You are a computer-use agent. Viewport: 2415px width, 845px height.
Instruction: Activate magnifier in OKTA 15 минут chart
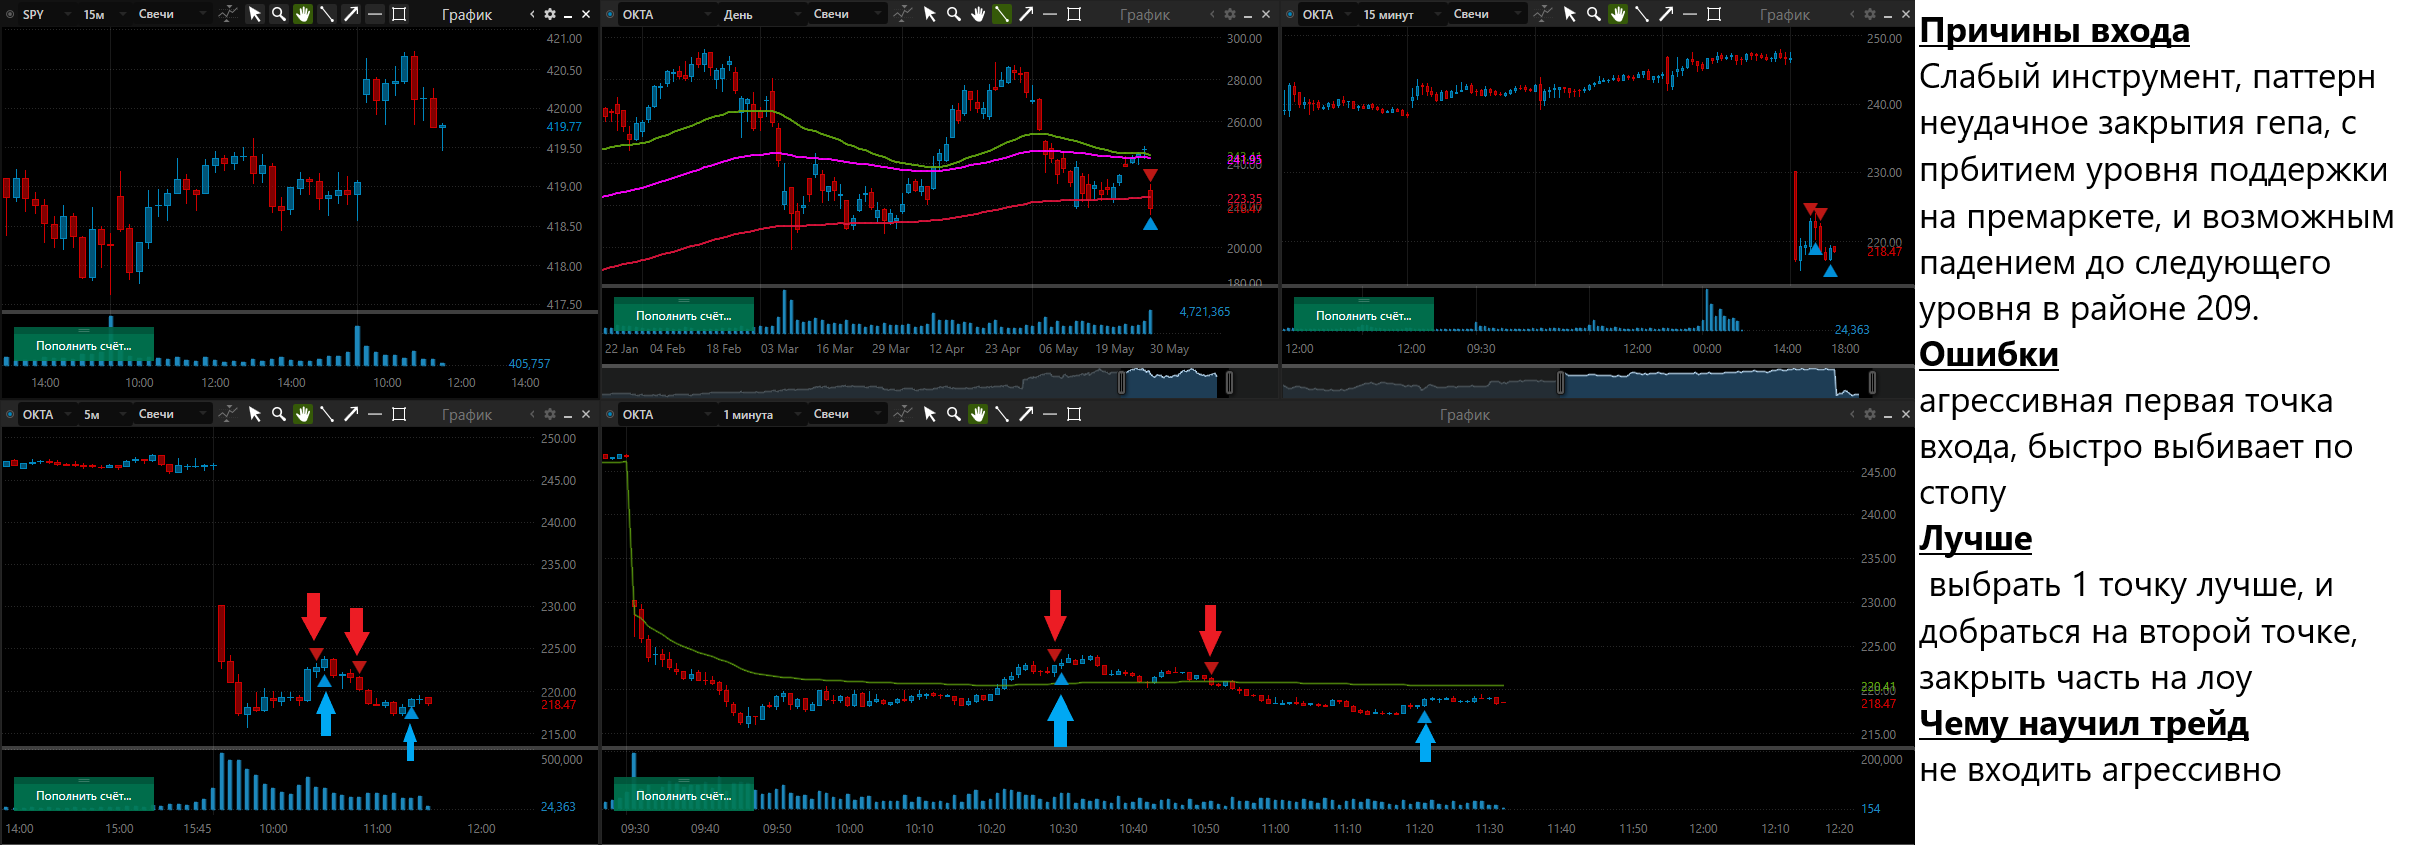point(1594,14)
